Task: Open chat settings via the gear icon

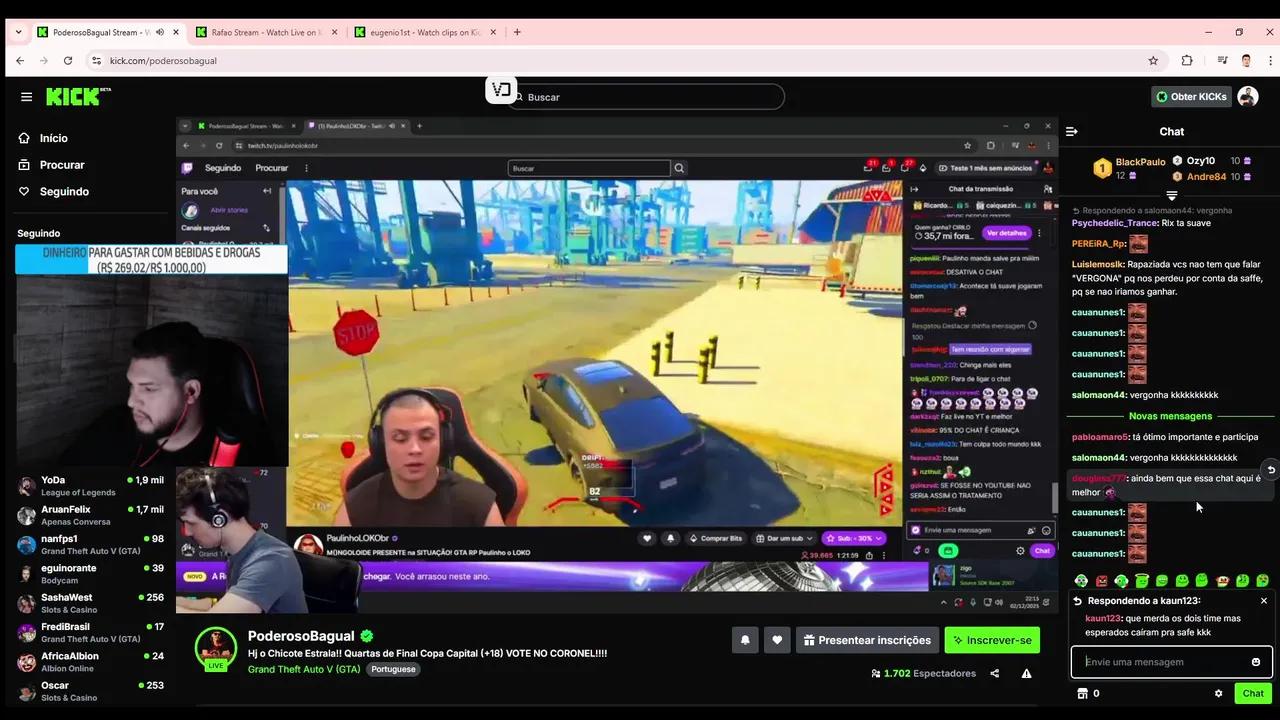Action: click(1218, 693)
